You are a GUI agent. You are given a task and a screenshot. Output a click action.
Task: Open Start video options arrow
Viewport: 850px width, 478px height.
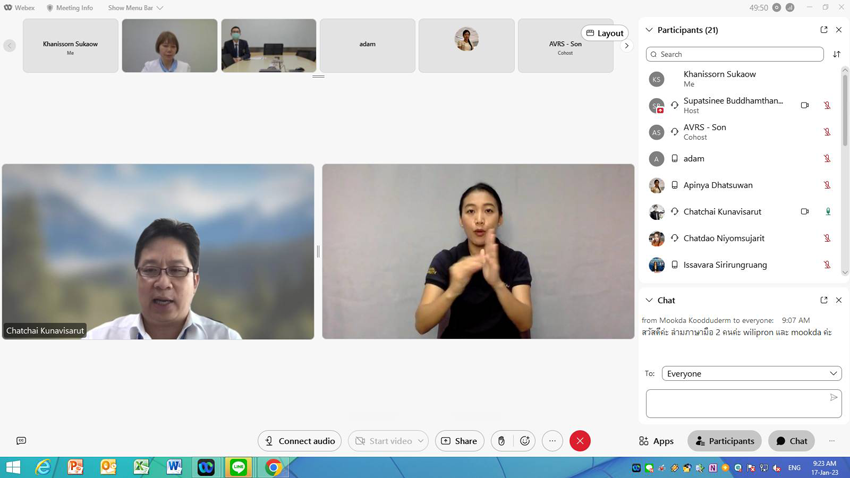[421, 441]
